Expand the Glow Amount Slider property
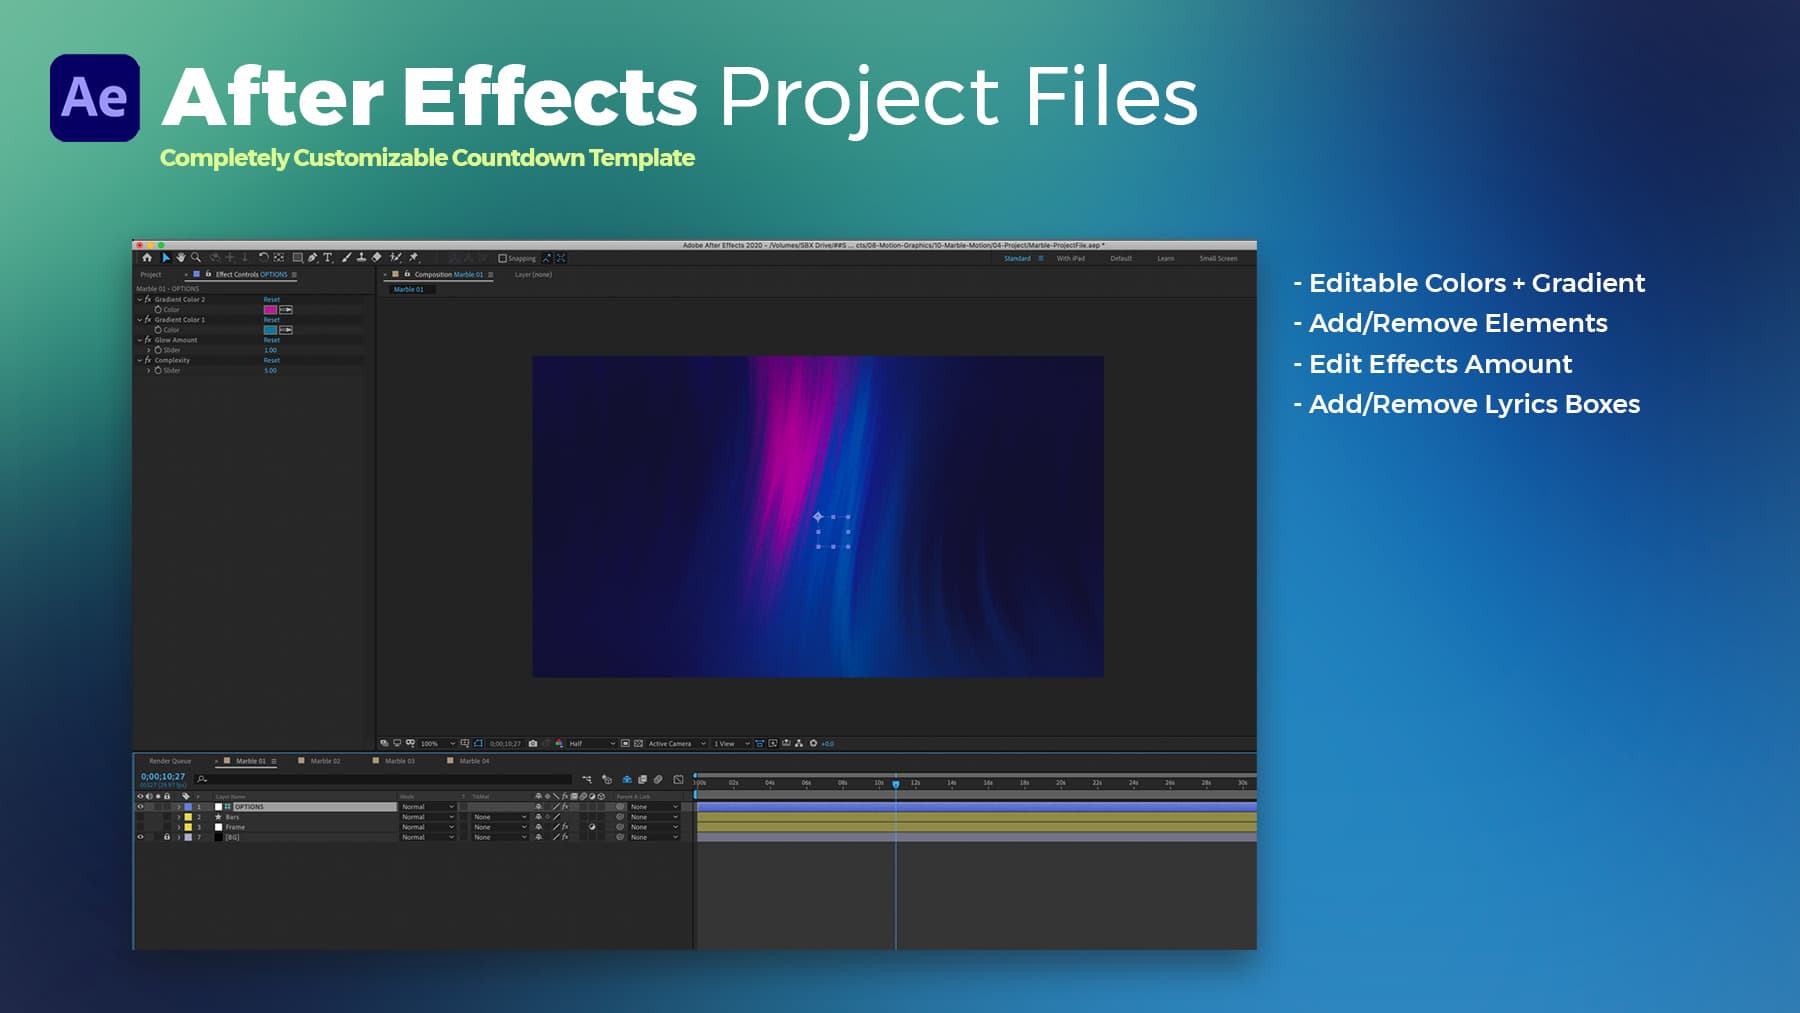 149,350
